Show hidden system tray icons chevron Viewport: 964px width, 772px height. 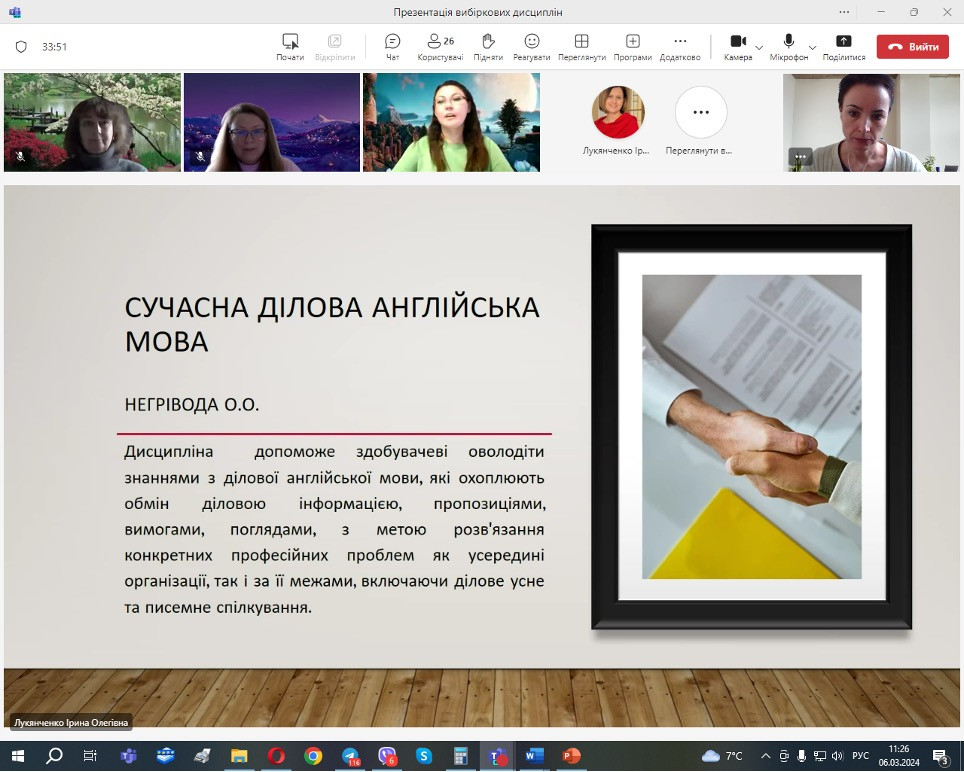point(766,756)
